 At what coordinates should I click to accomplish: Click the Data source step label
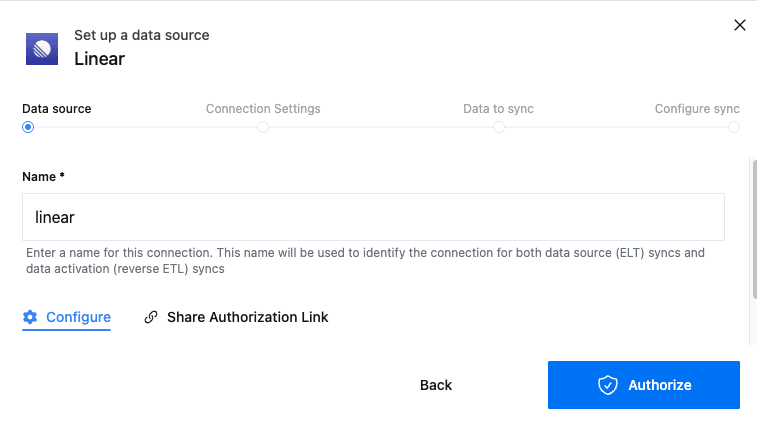tap(56, 109)
